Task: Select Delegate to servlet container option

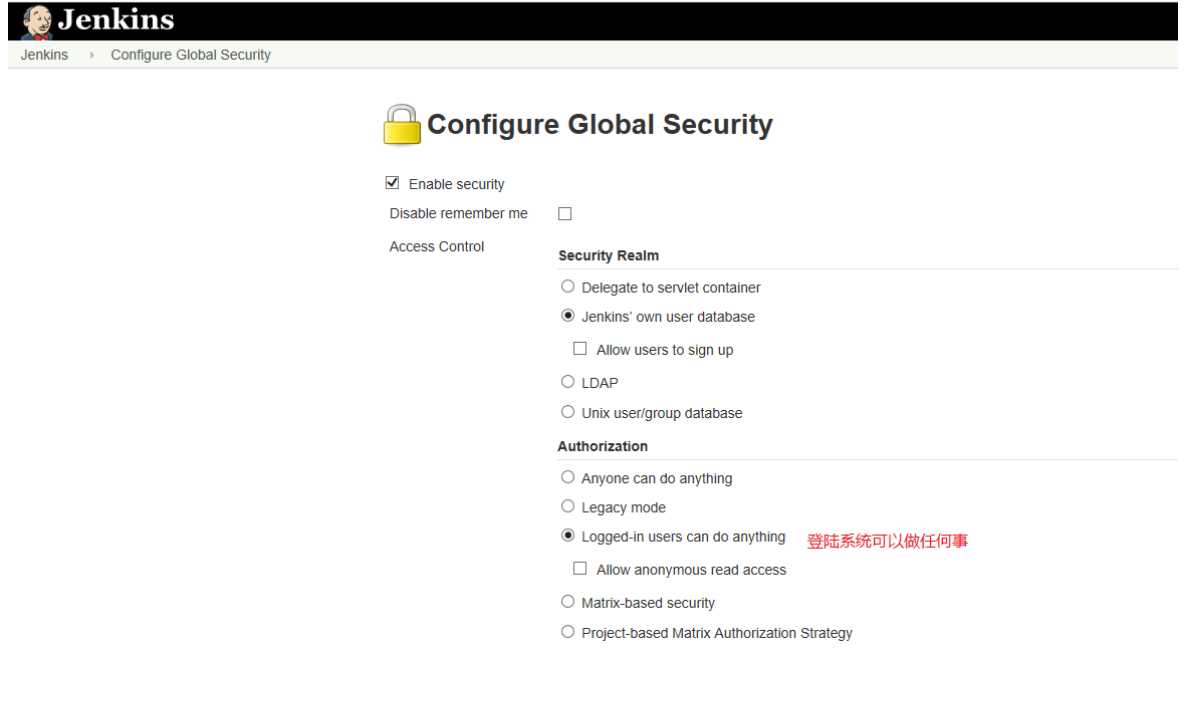Action: 568,286
